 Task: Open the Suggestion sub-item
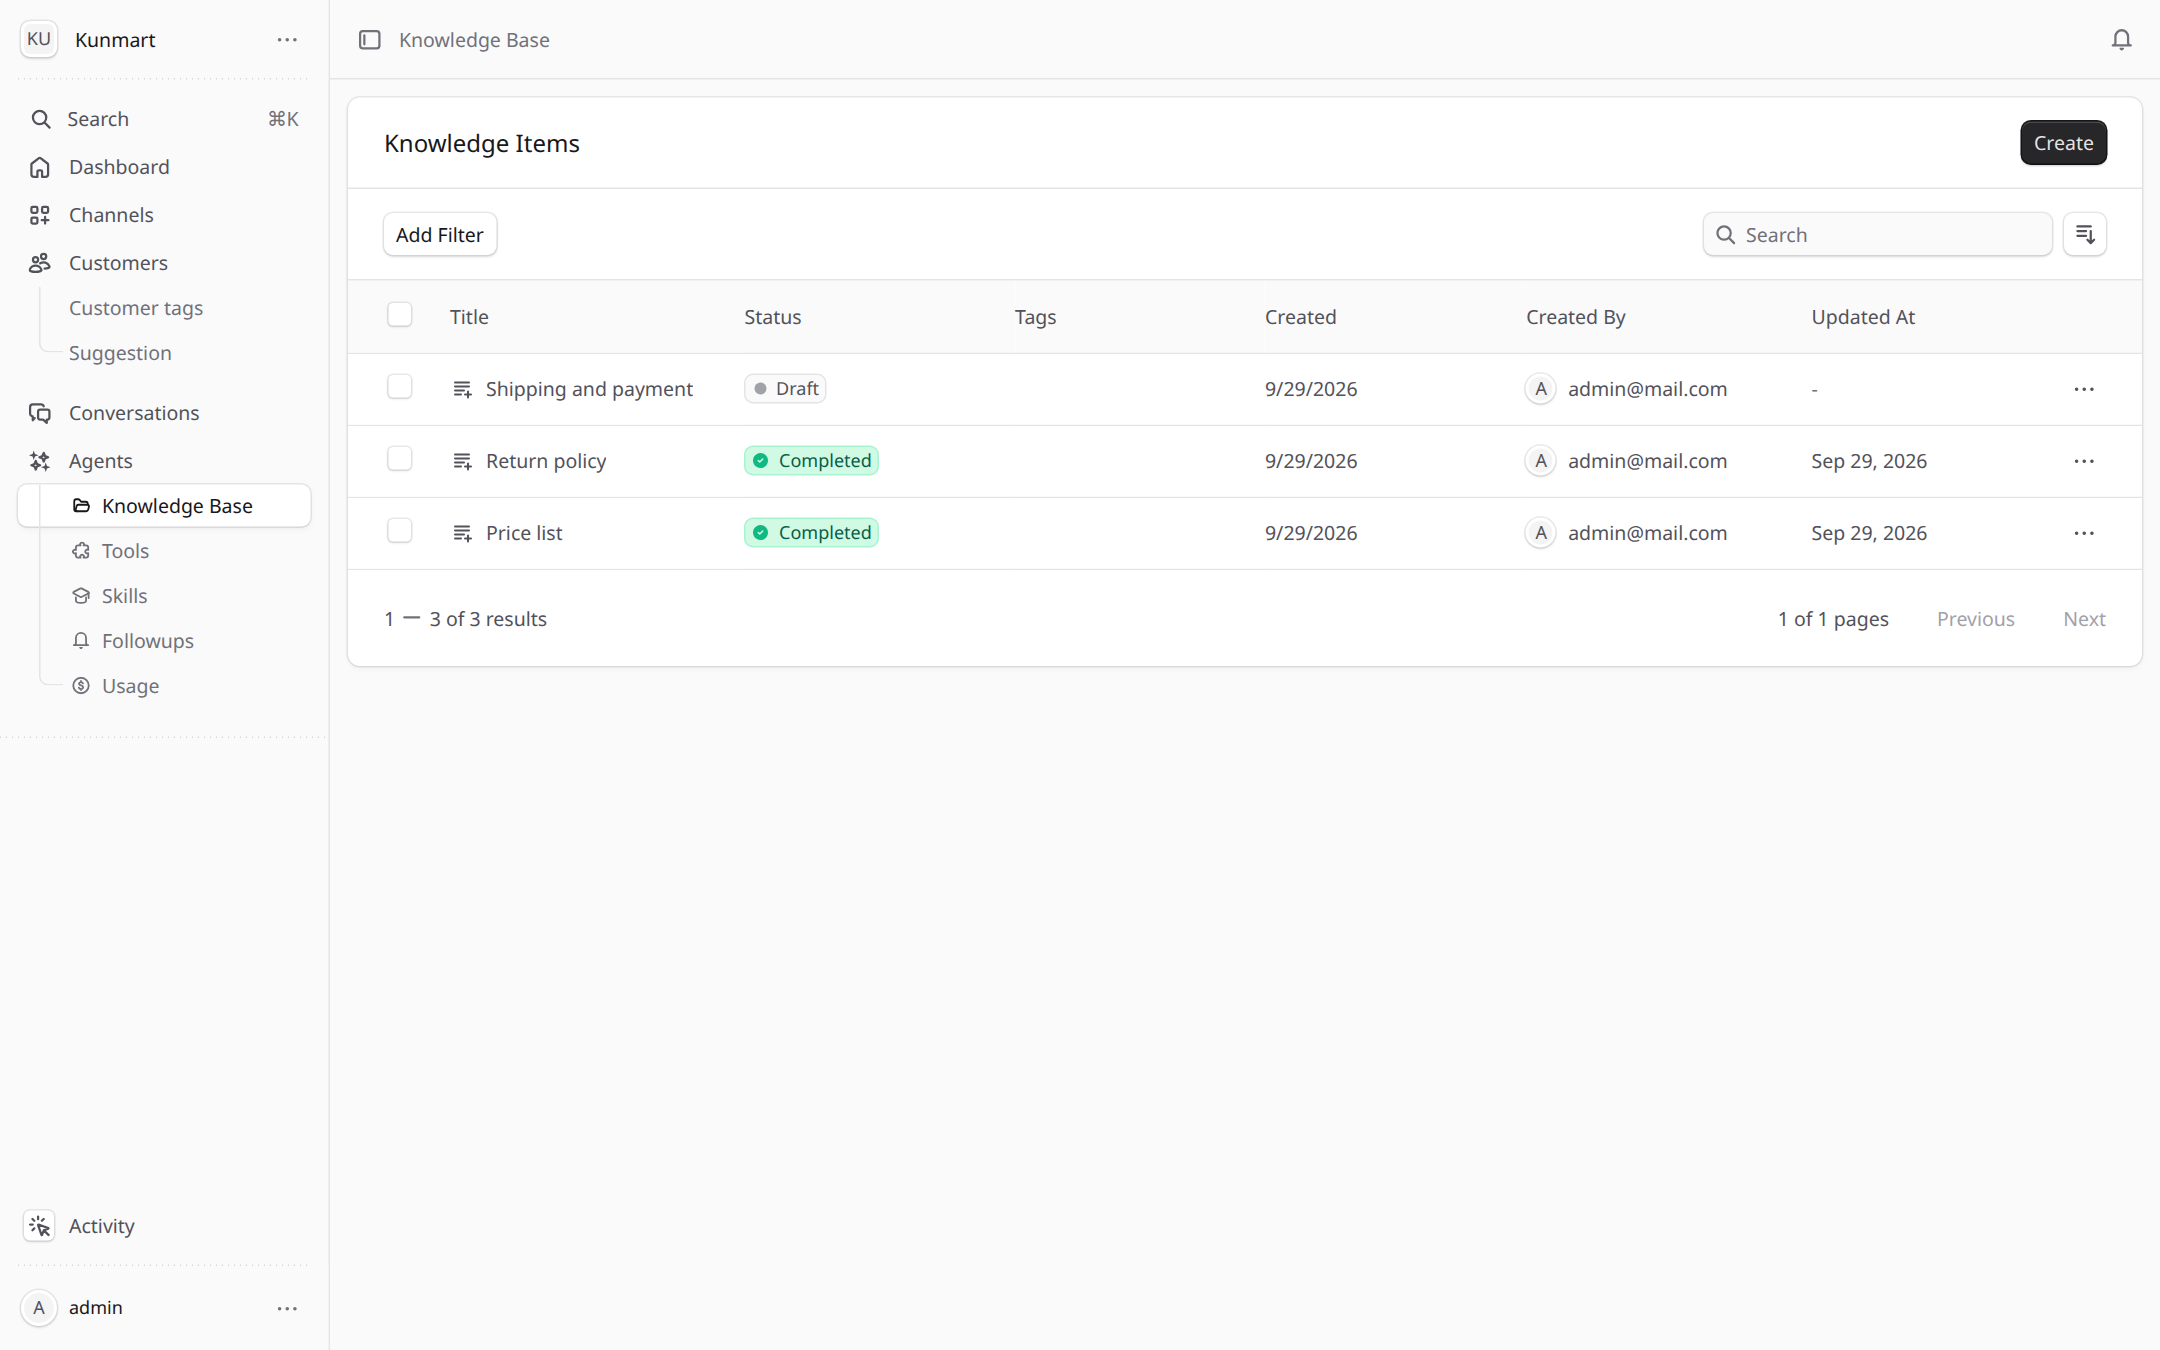pos(120,353)
